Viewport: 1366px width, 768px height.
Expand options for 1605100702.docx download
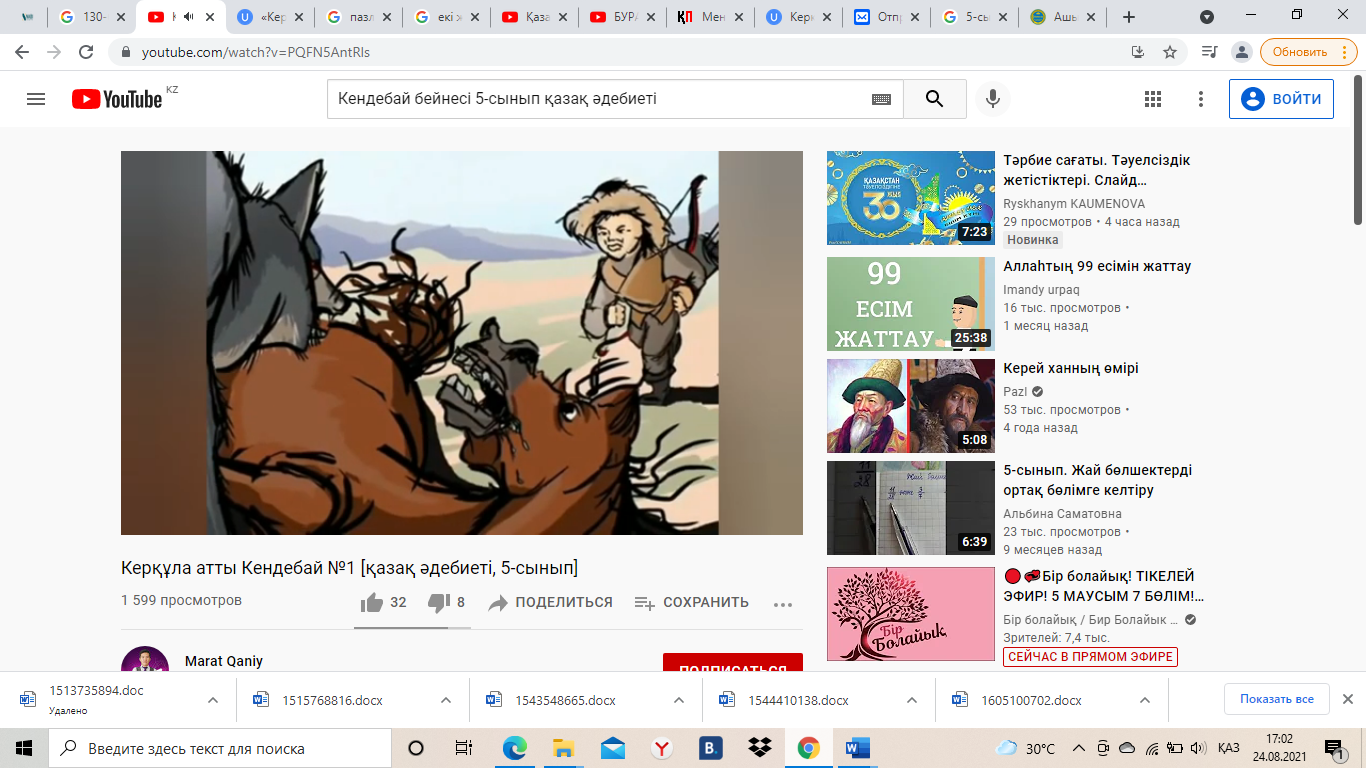click(x=1145, y=700)
